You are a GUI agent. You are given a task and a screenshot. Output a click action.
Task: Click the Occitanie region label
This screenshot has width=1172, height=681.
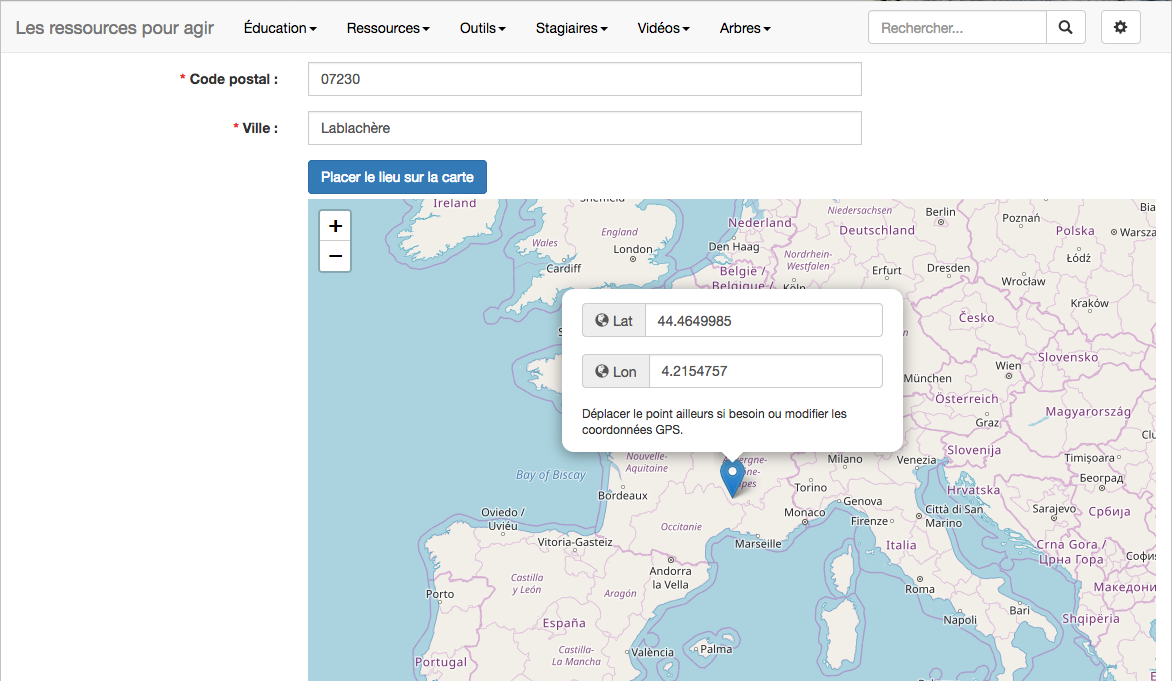click(681, 526)
